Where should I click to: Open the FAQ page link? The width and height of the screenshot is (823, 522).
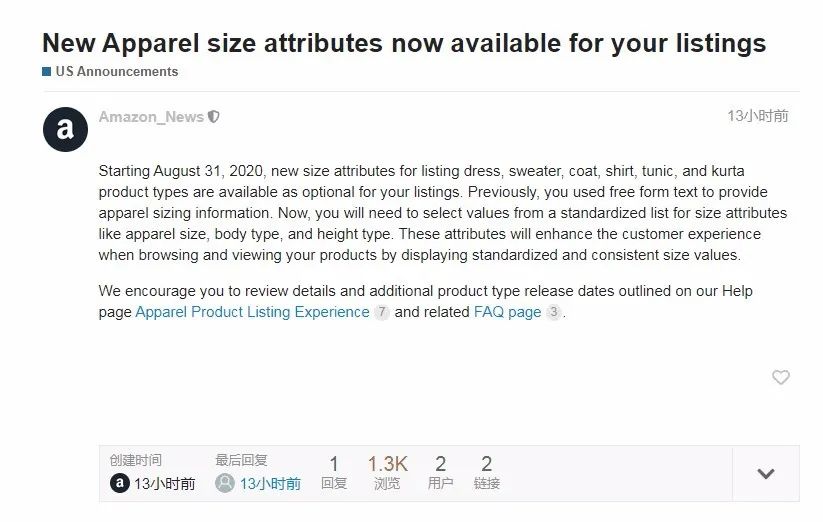click(x=507, y=312)
